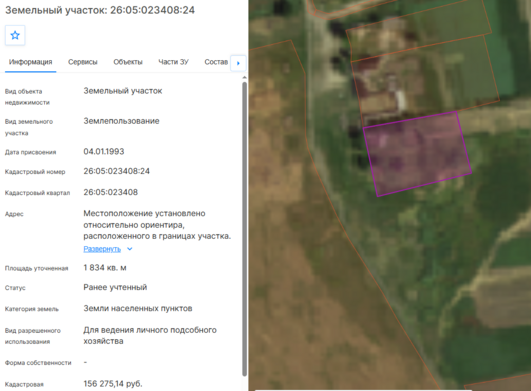Expand address via chevron next to Развернуть
The image size is (531, 391).
[129, 249]
